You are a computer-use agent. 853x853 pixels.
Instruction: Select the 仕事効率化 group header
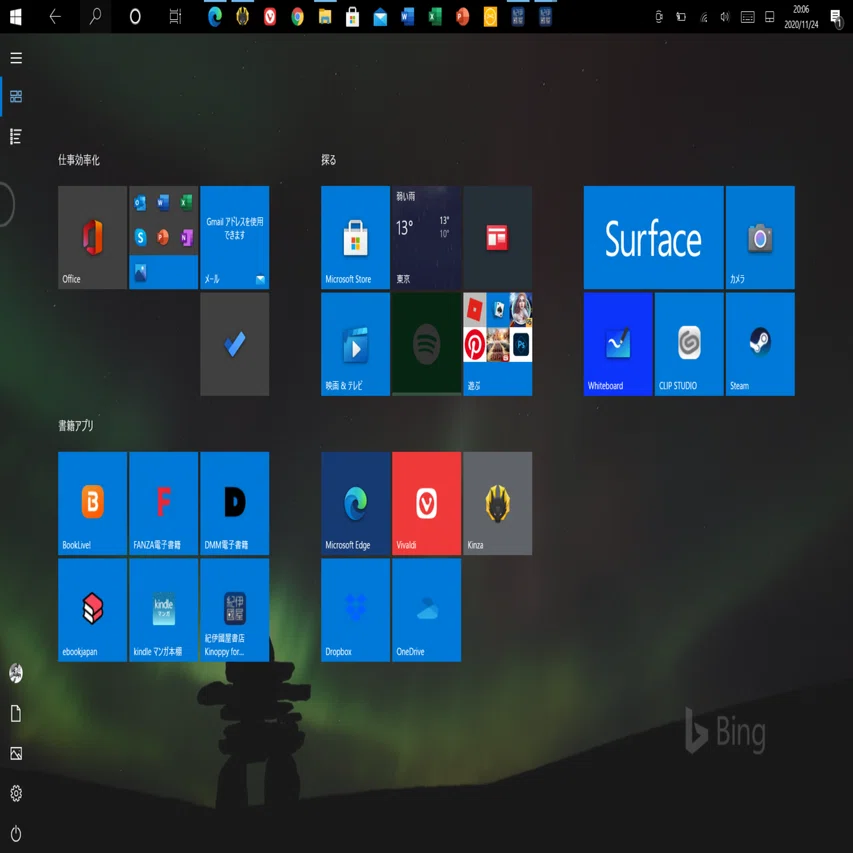point(79,160)
